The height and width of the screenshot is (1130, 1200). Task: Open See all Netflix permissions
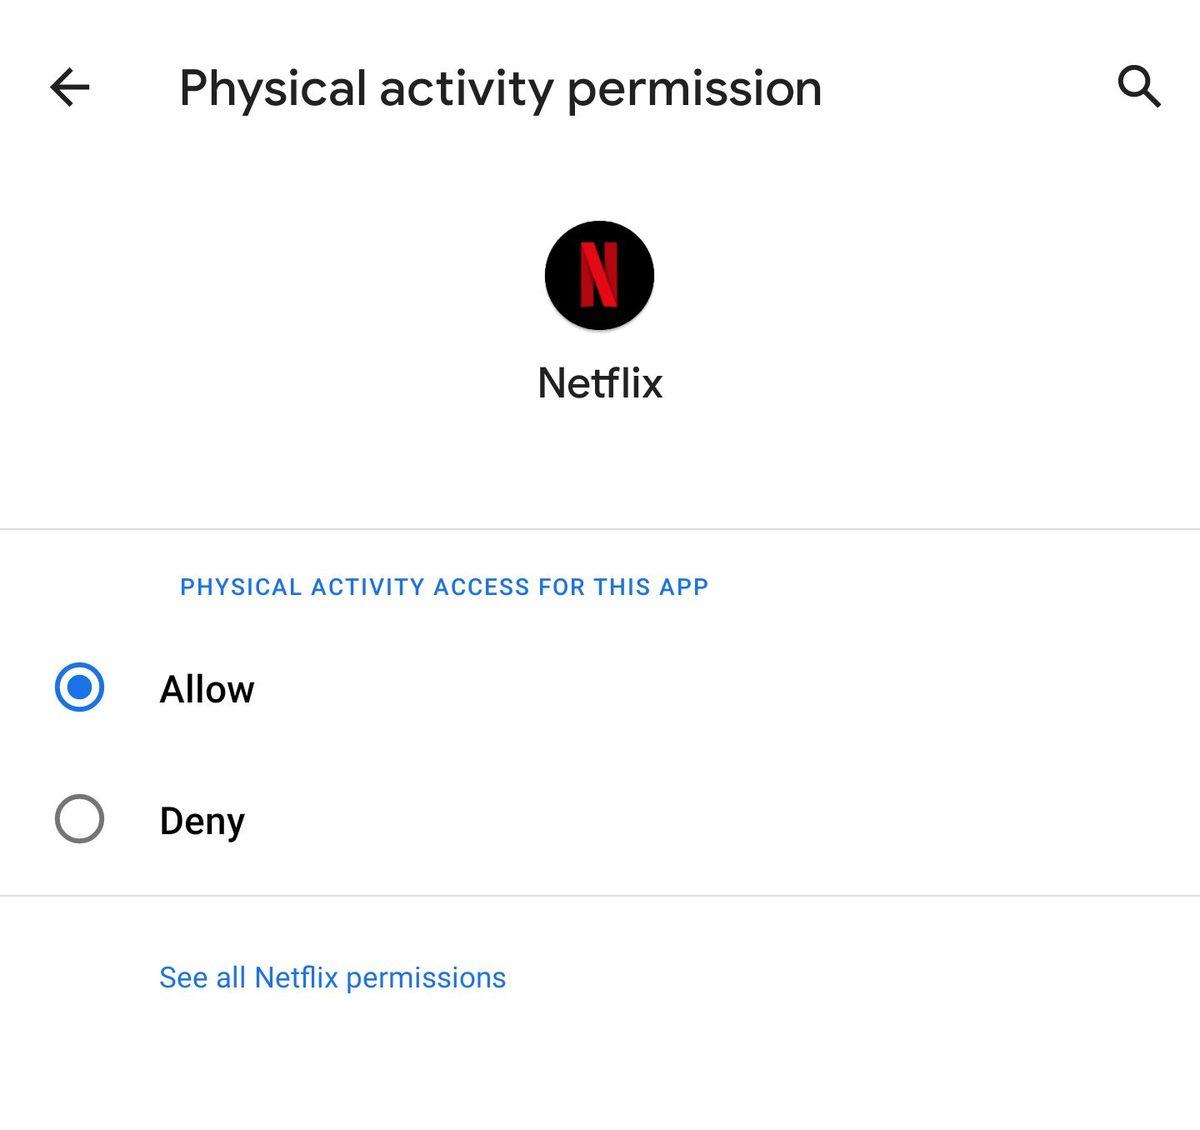pyautogui.click(x=331, y=977)
